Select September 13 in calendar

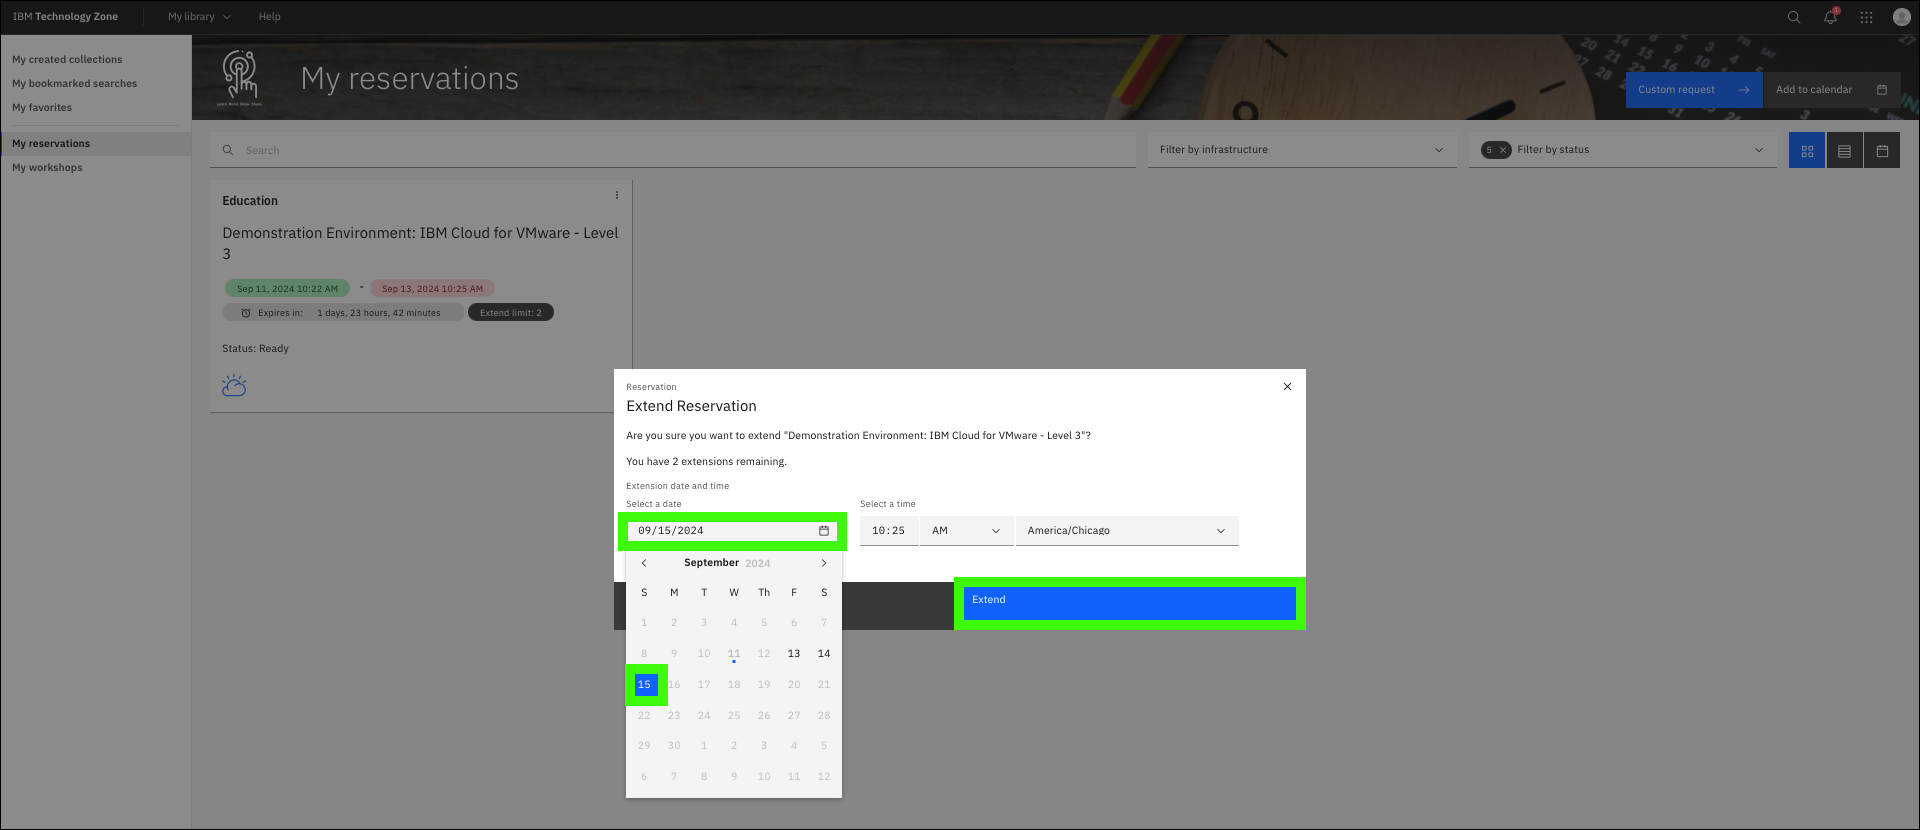point(794,654)
